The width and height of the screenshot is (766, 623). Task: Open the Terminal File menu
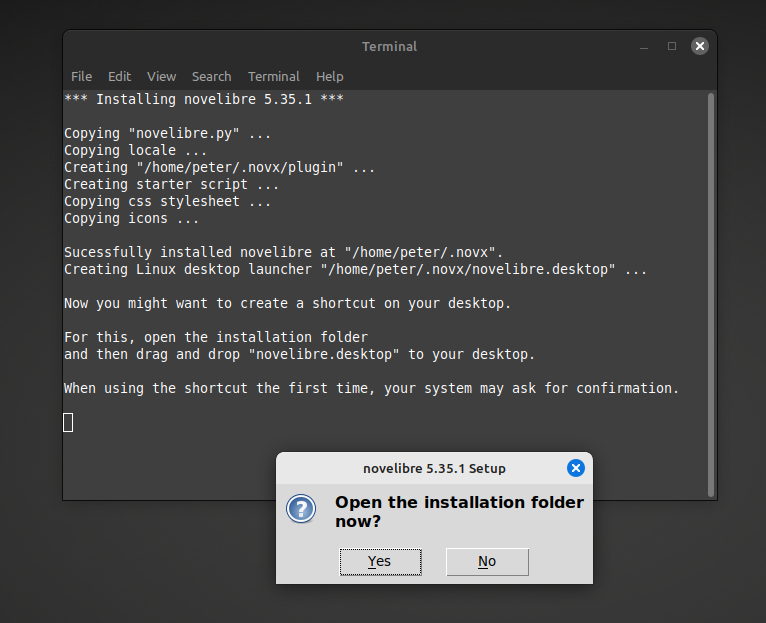(x=81, y=77)
